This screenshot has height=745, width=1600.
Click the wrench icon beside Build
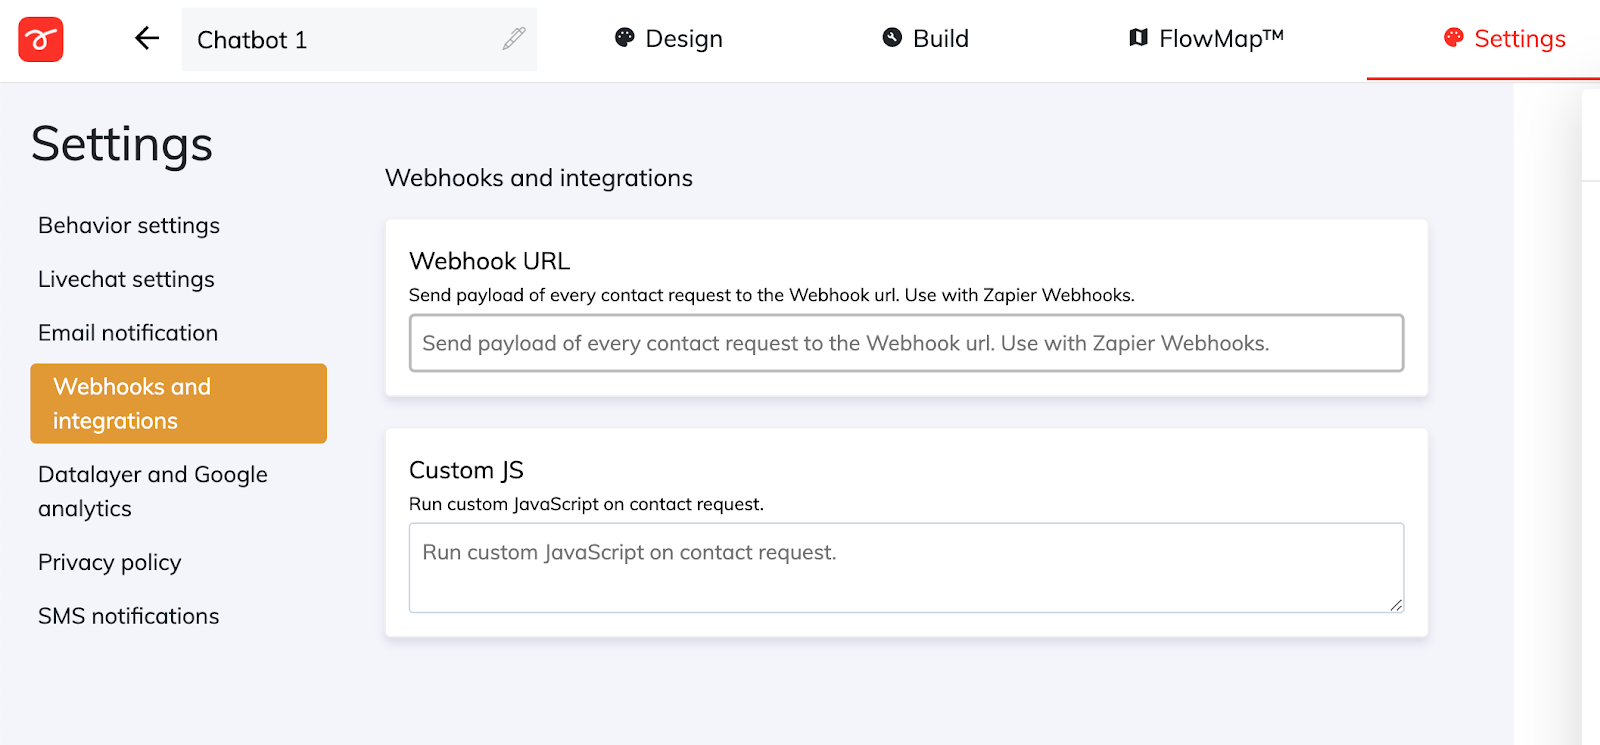pyautogui.click(x=892, y=38)
